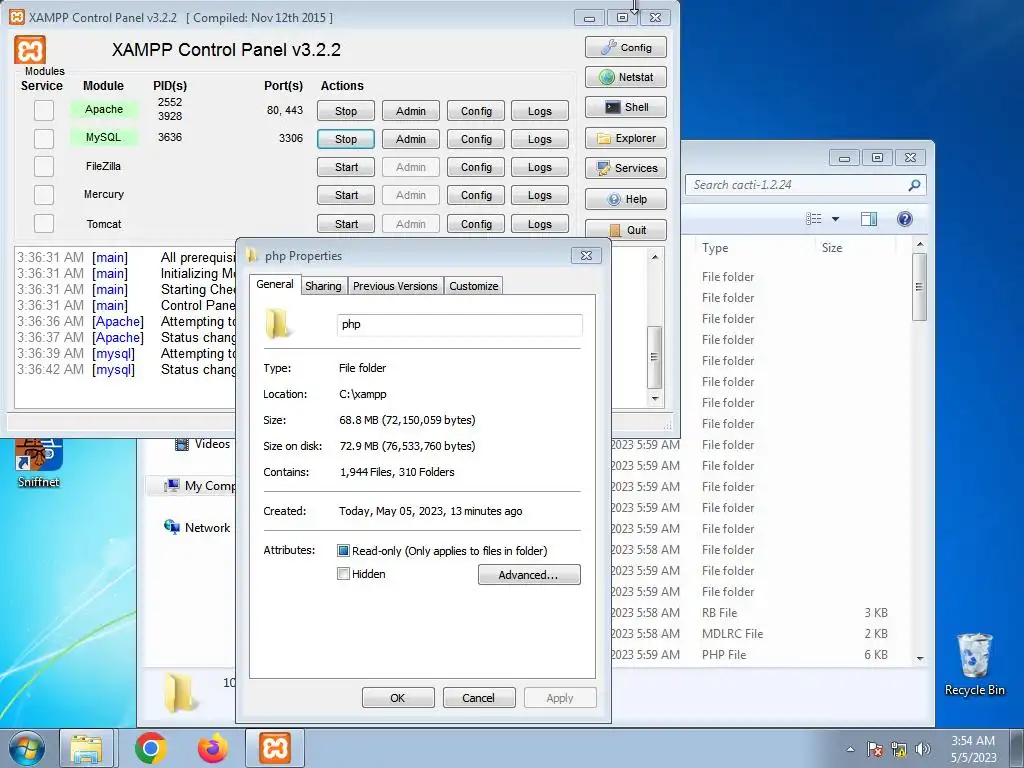This screenshot has width=1024, height=768.
Task: Open the Recycle Bin on the desktop
Action: click(x=974, y=664)
